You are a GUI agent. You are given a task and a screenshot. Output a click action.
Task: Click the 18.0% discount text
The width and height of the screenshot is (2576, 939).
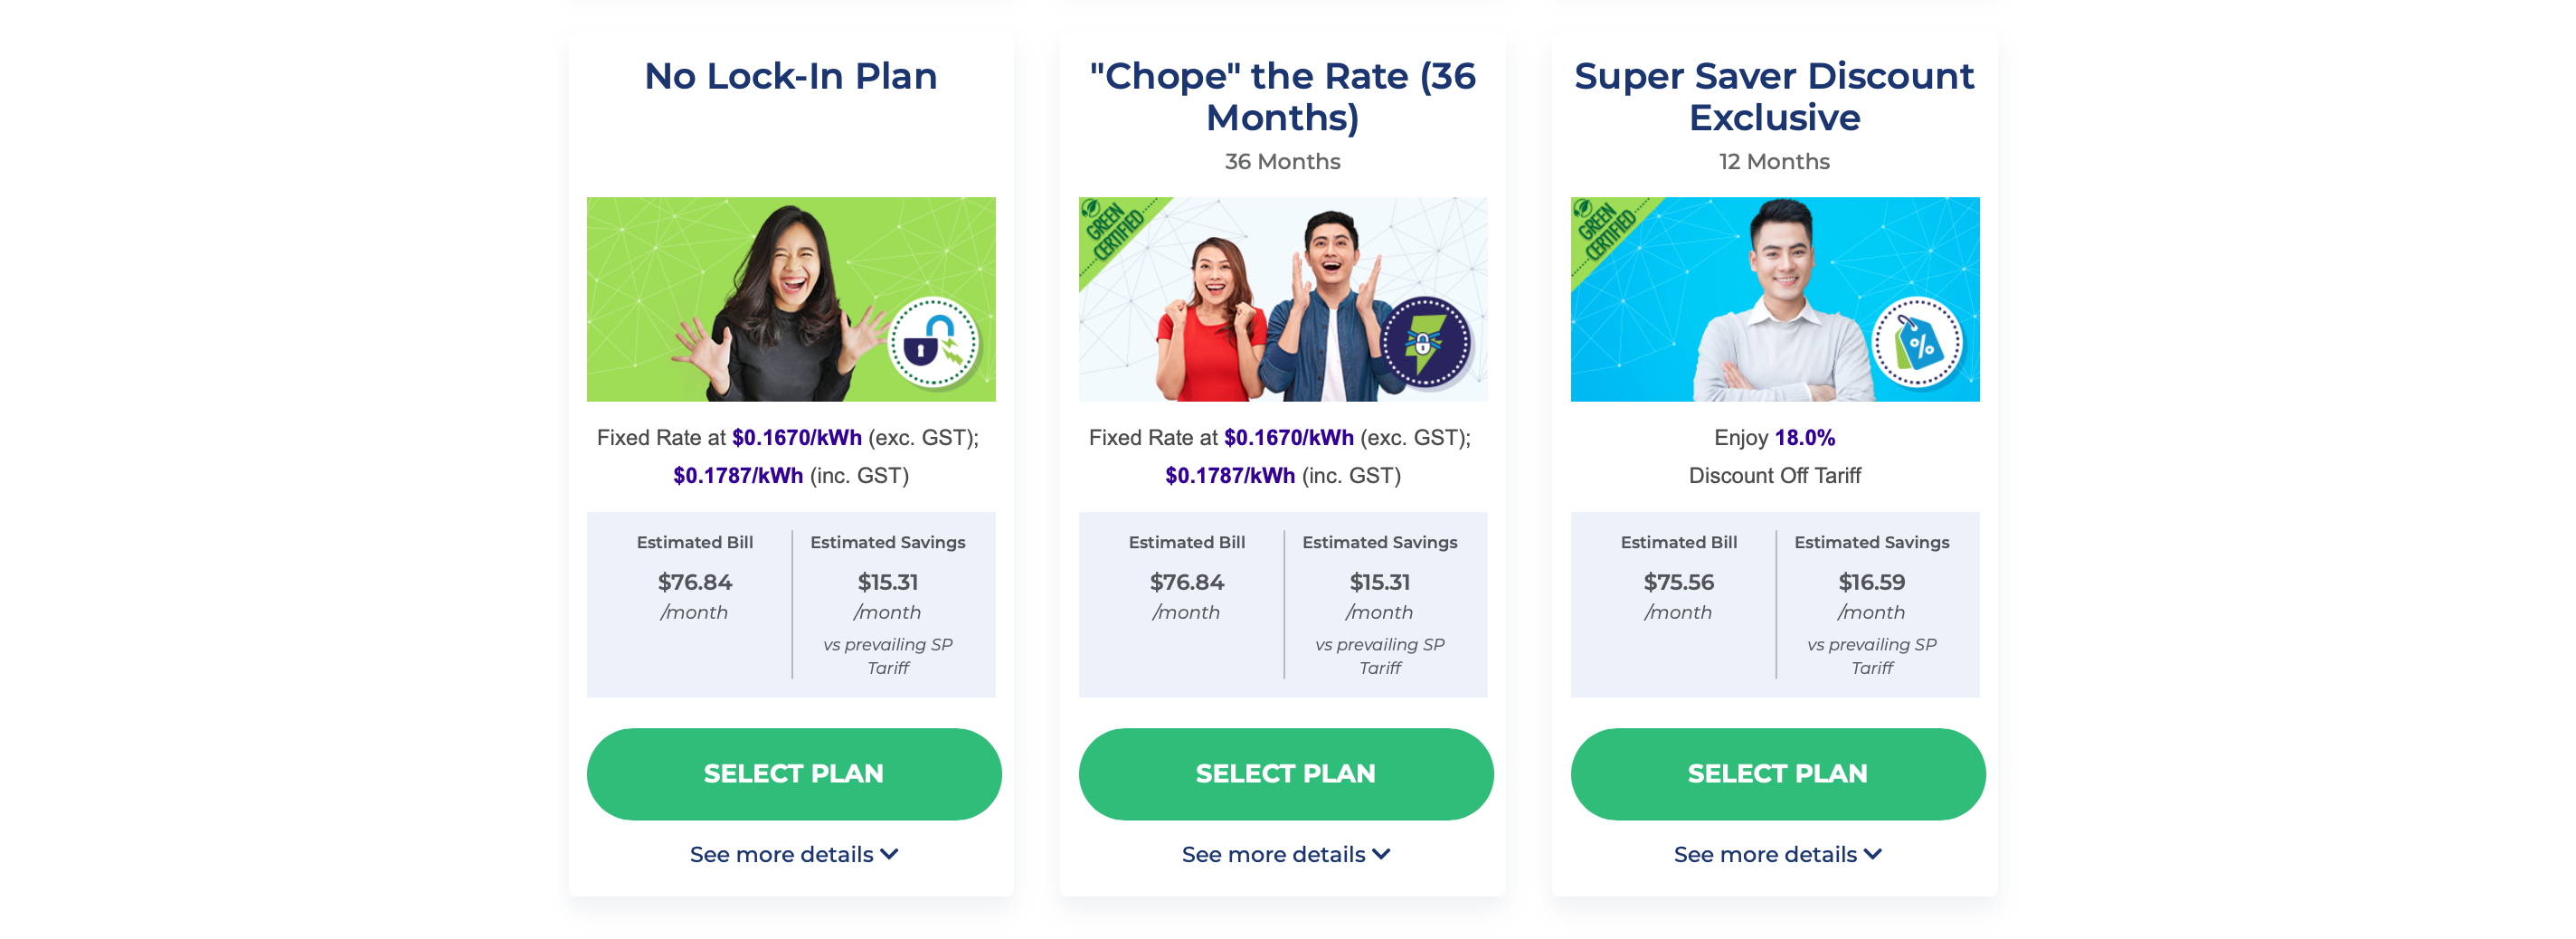[1805, 437]
